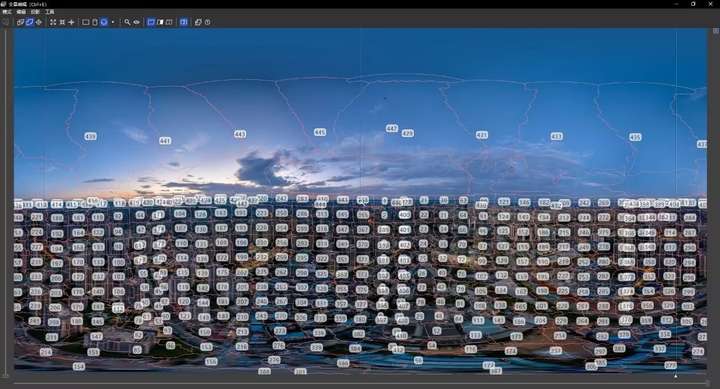Viewport: 720px width, 389px height.
Task: Select image label 445 in the sky
Action: pos(320,132)
